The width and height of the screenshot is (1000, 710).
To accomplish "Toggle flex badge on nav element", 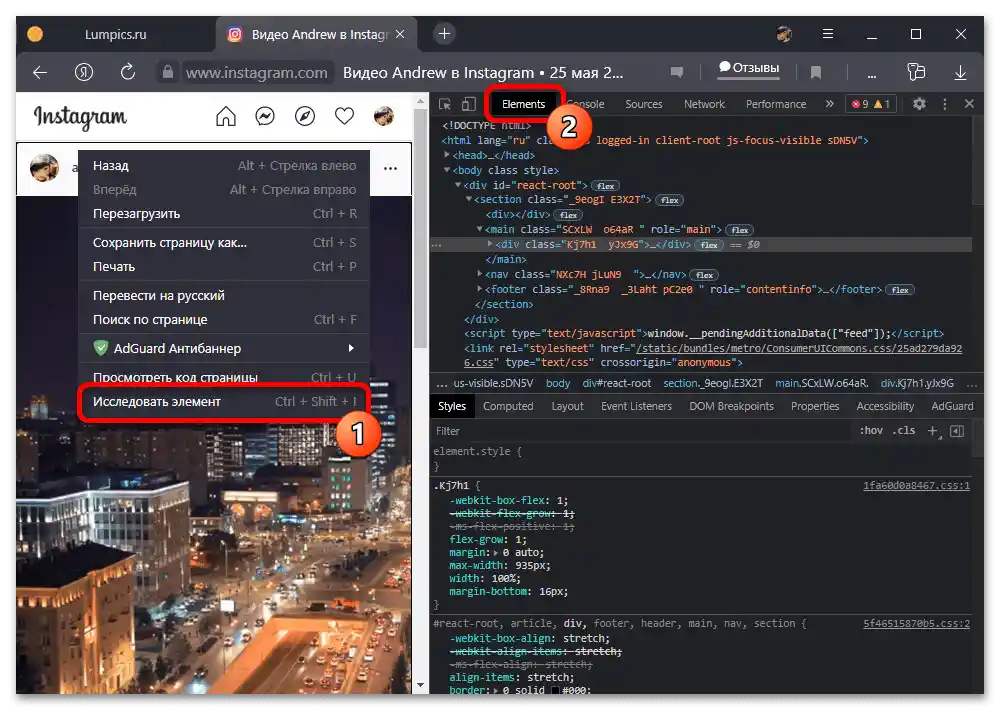I will [704, 275].
